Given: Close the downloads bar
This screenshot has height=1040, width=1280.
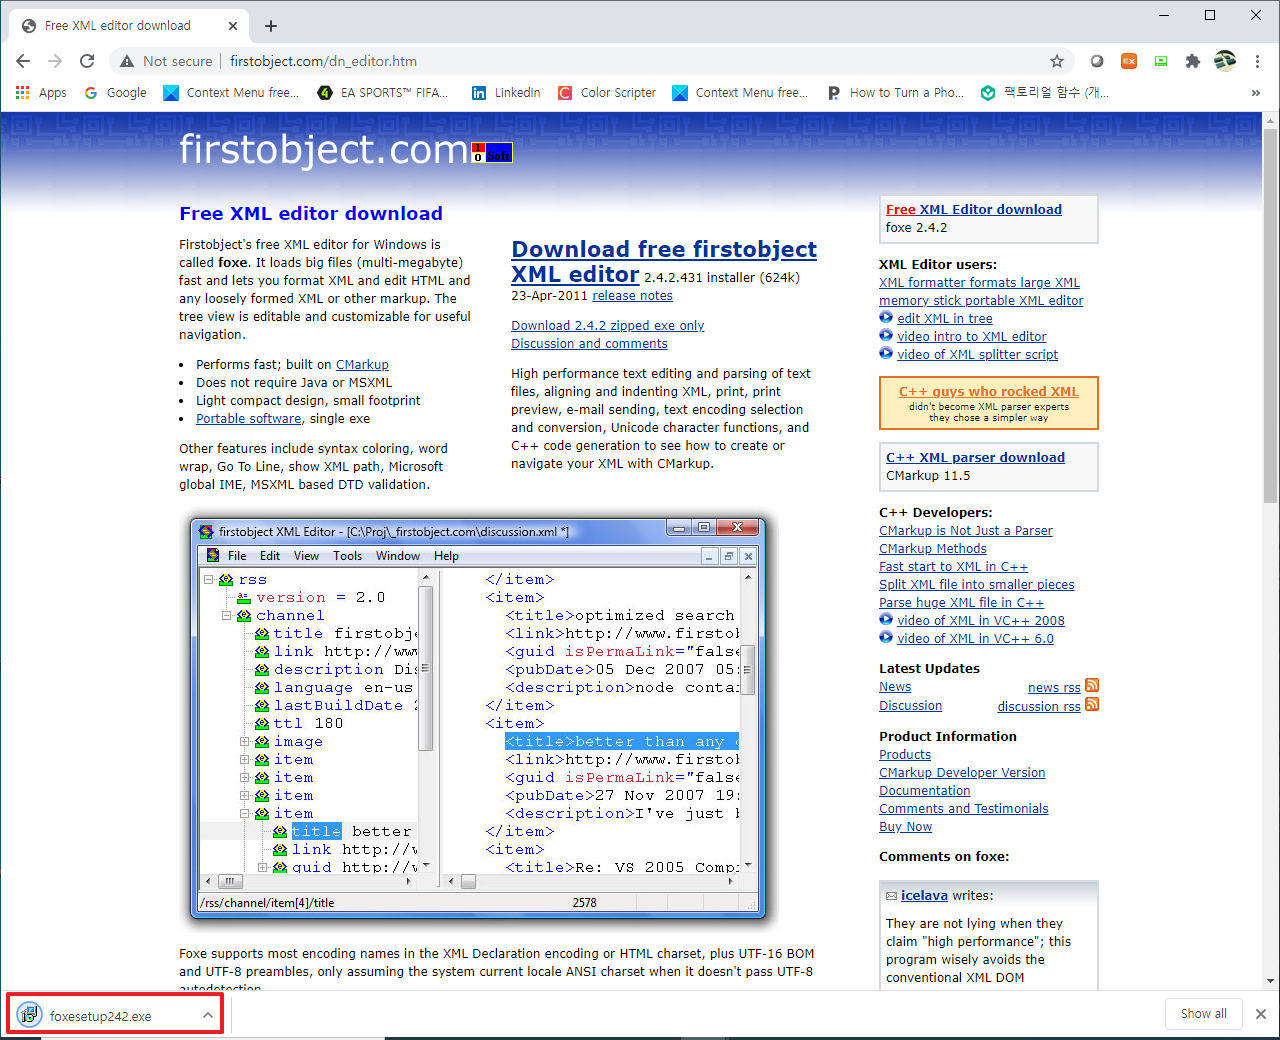Looking at the screenshot, I should pos(1261,1014).
